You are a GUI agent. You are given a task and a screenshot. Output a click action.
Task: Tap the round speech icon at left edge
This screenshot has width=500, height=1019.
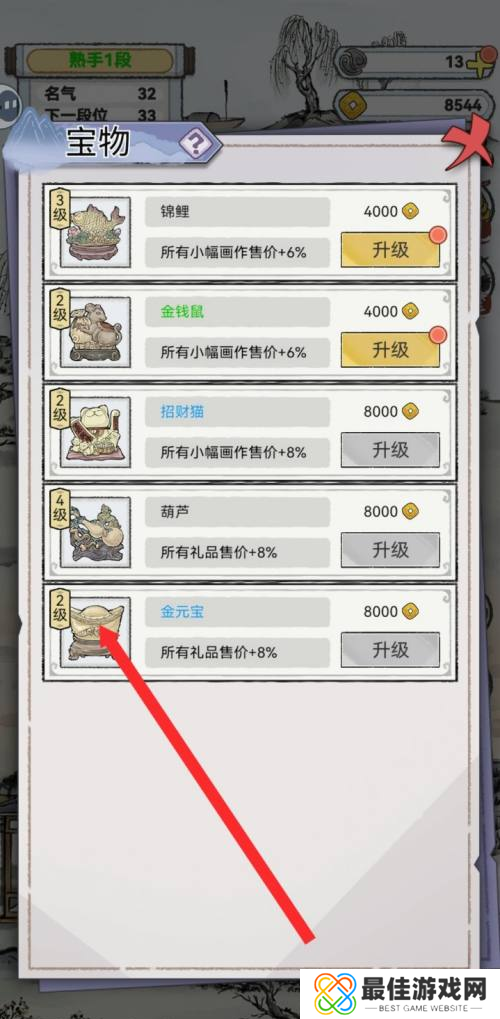[x=8, y=104]
